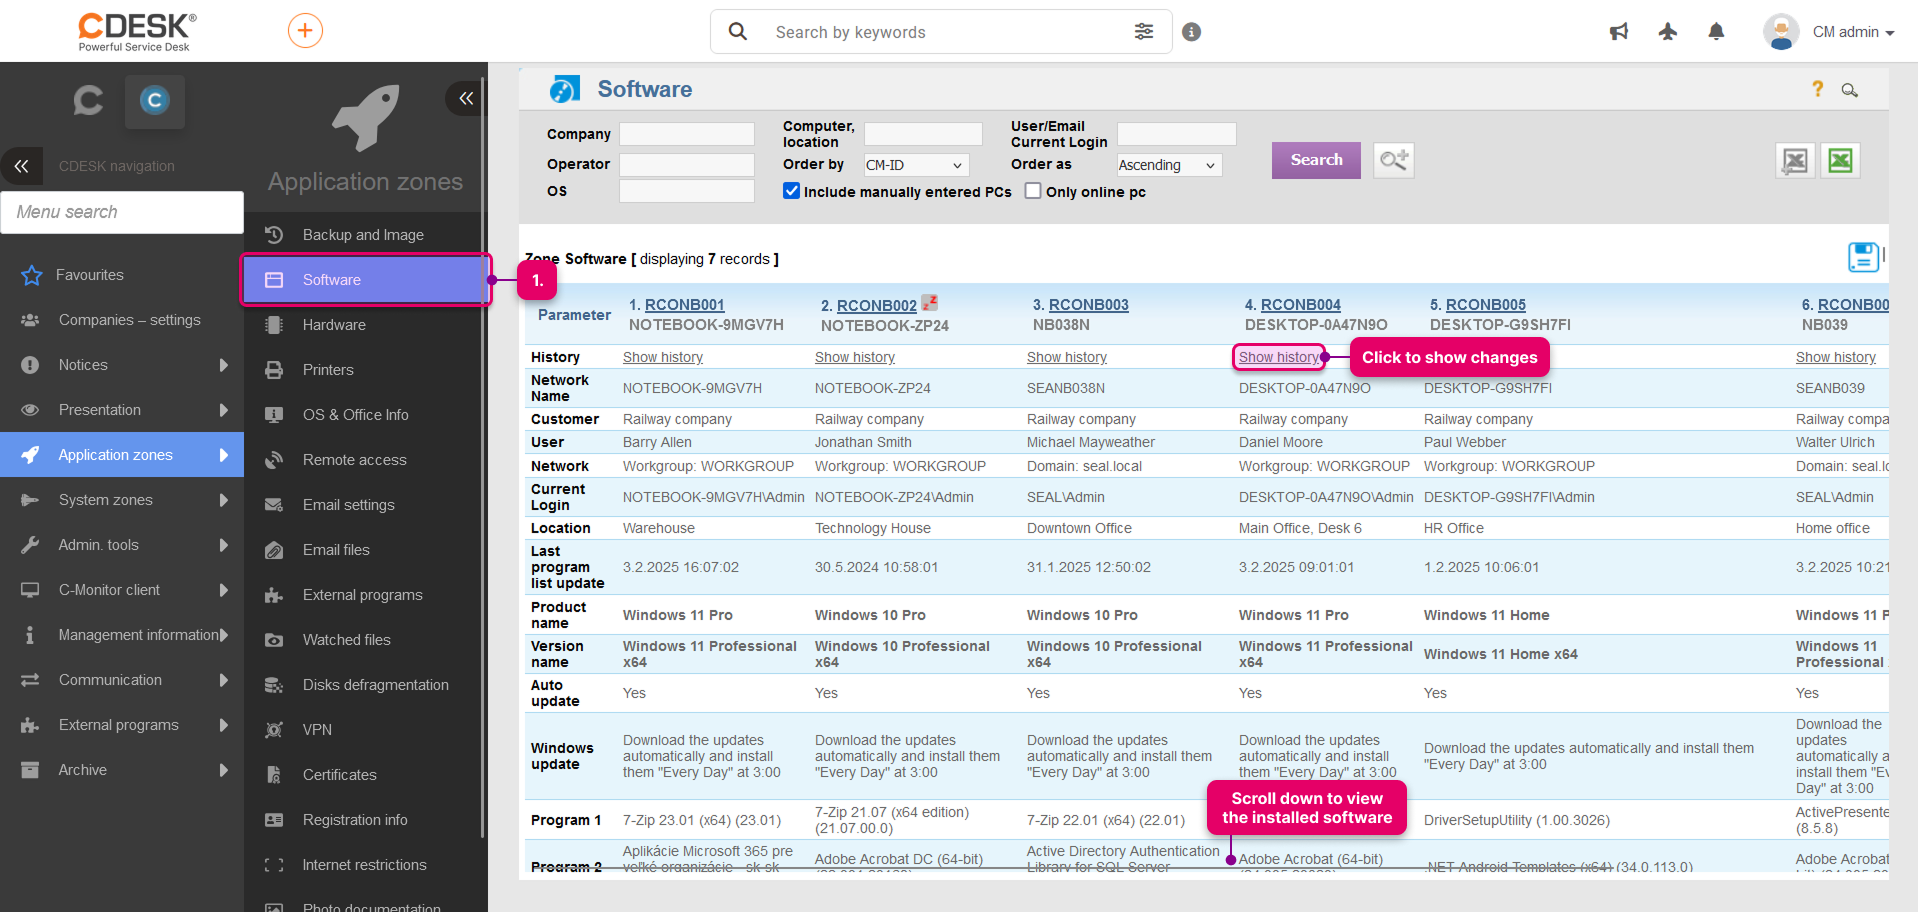Open the CM admin user menu

coord(1853,32)
